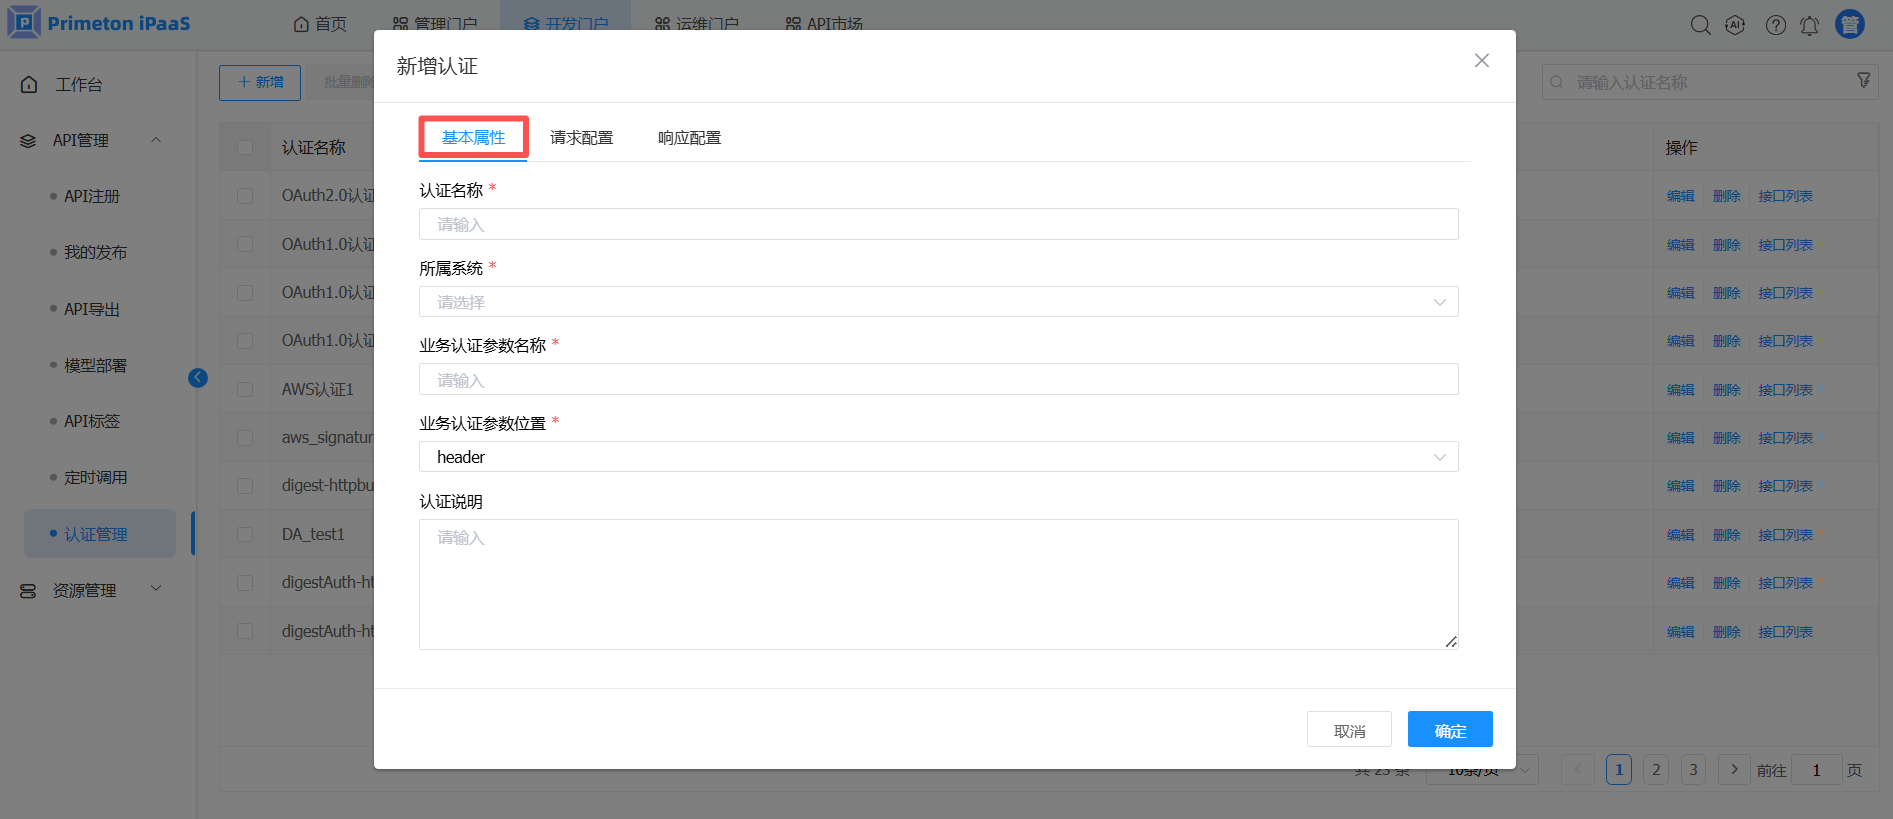Click the 认证名称 input field
The height and width of the screenshot is (819, 1893).
[x=937, y=224]
